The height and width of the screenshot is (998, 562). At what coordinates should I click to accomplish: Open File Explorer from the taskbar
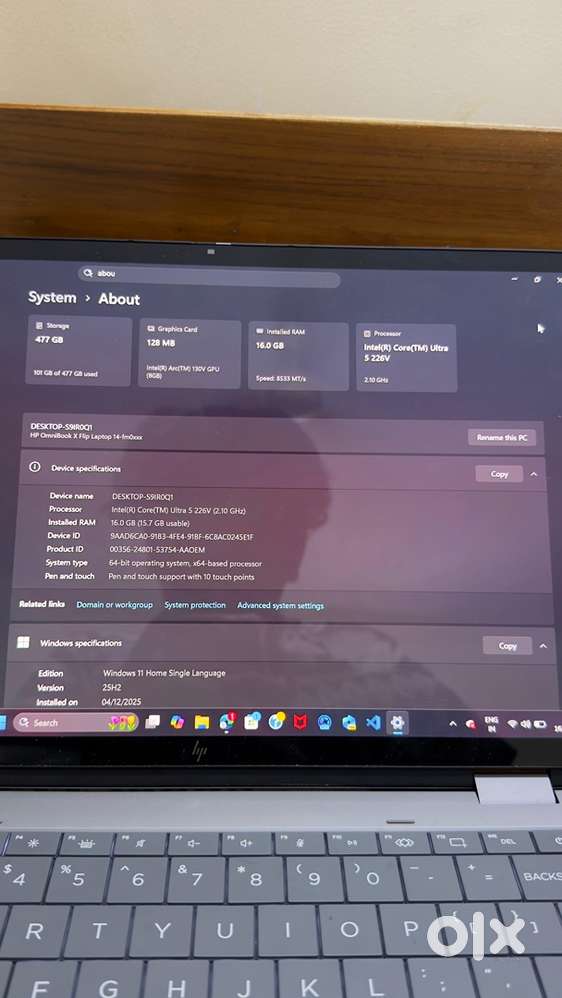pos(202,722)
